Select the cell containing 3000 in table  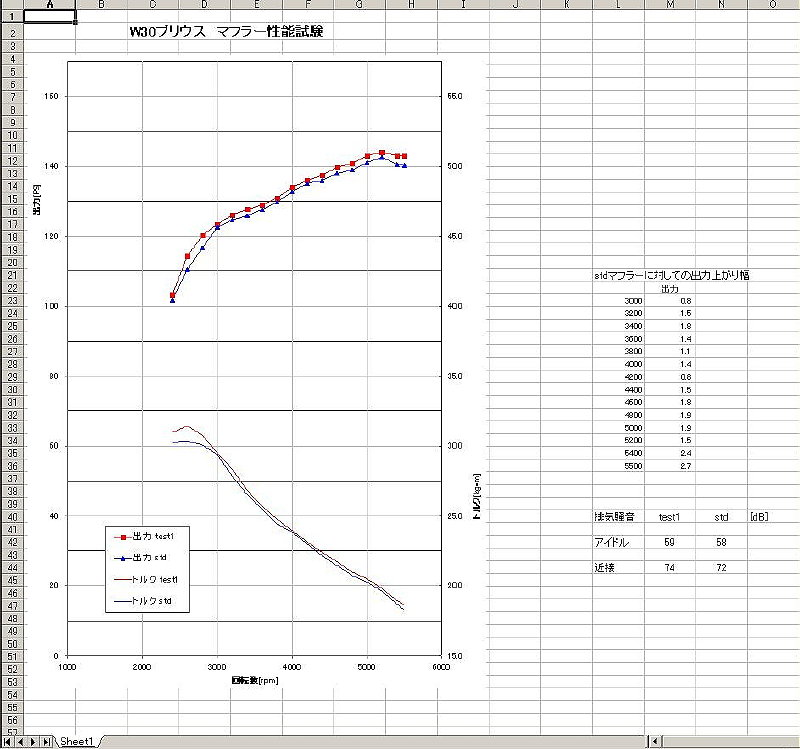[x=618, y=301]
